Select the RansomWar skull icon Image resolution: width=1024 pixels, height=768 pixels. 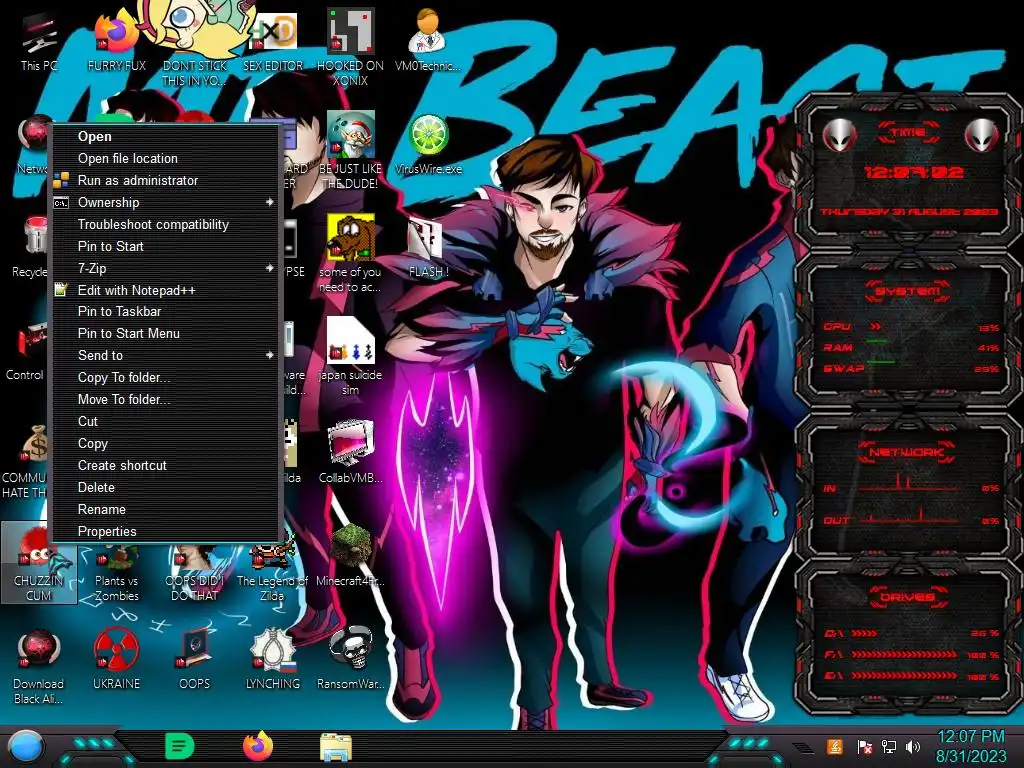tap(350, 658)
